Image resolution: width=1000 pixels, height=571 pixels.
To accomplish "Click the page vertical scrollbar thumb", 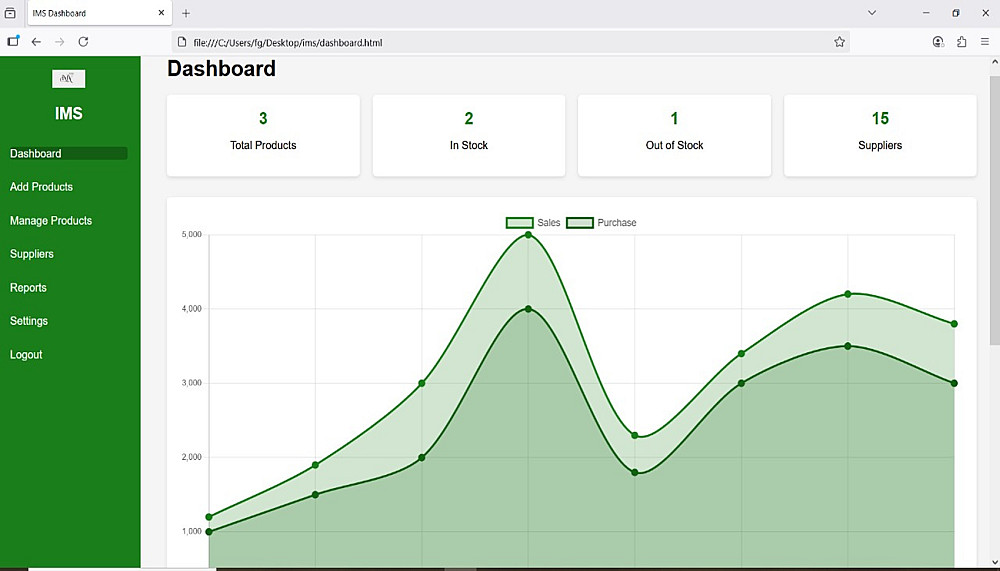I will pos(994,211).
